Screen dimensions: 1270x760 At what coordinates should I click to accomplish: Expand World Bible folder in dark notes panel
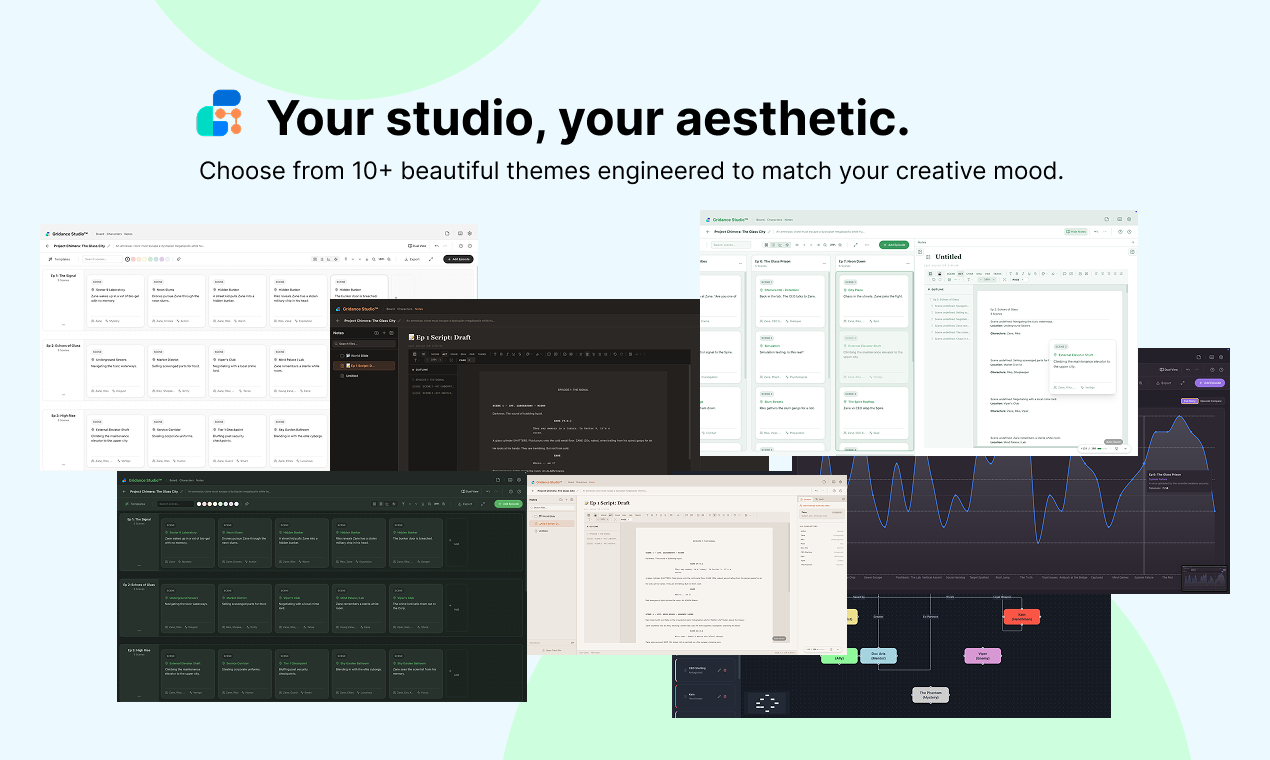(337, 355)
